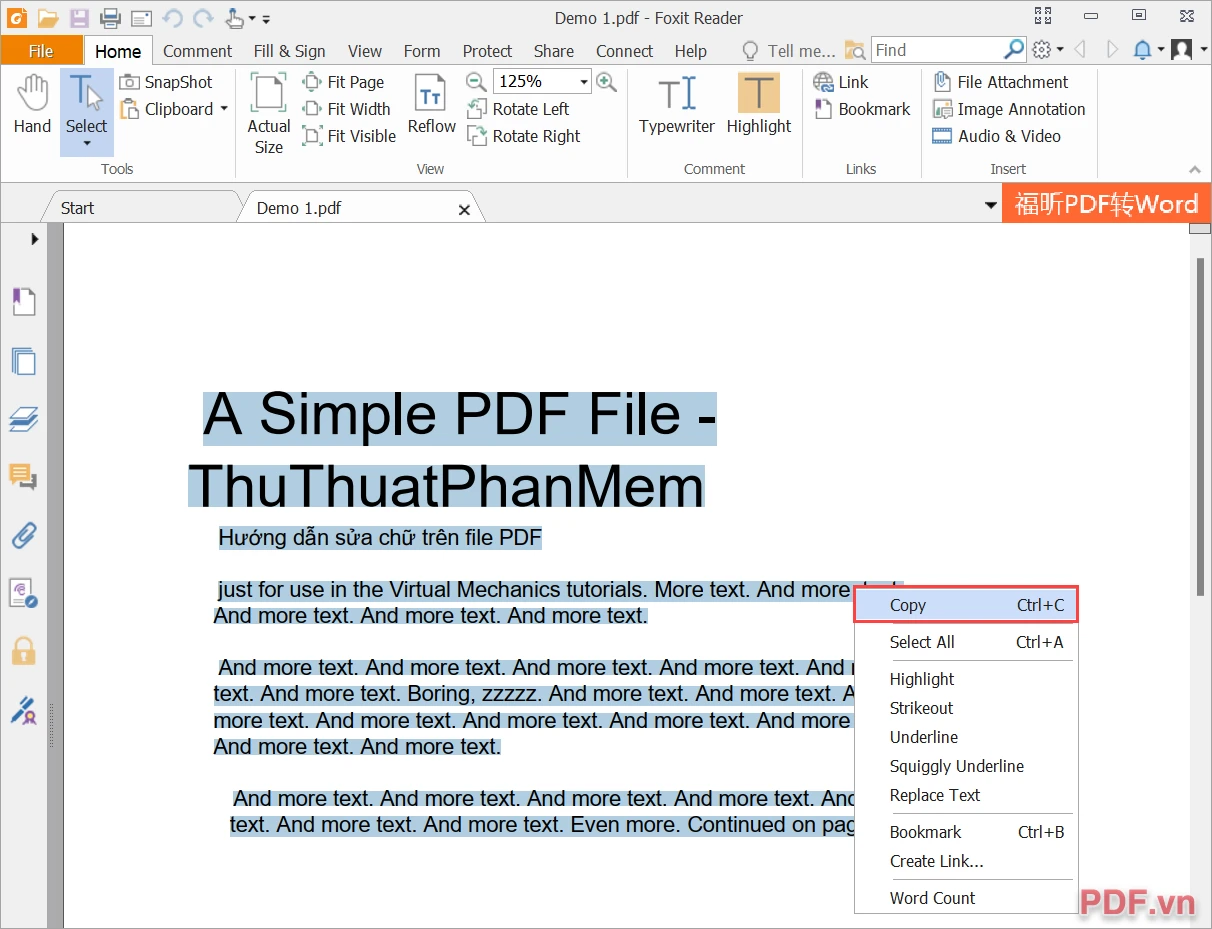Set view to Actual Size

click(x=269, y=113)
